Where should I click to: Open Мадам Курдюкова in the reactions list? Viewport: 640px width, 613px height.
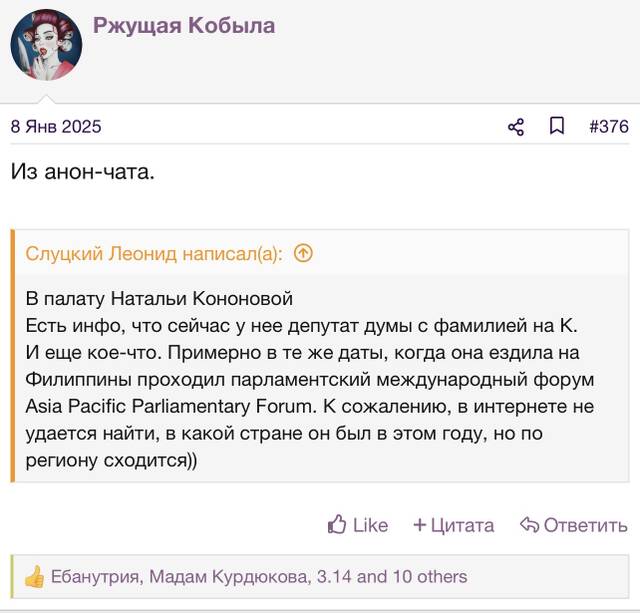pos(228,577)
